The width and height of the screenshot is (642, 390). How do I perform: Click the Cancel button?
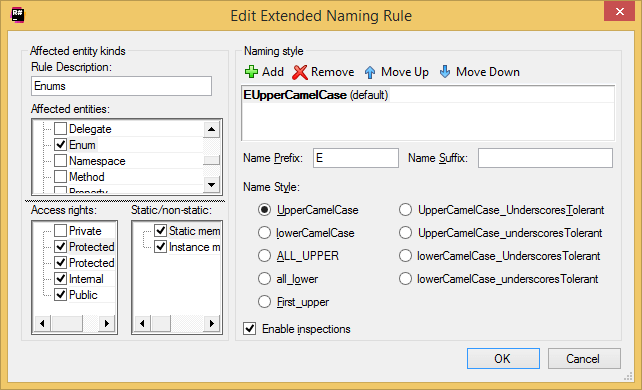(x=584, y=358)
